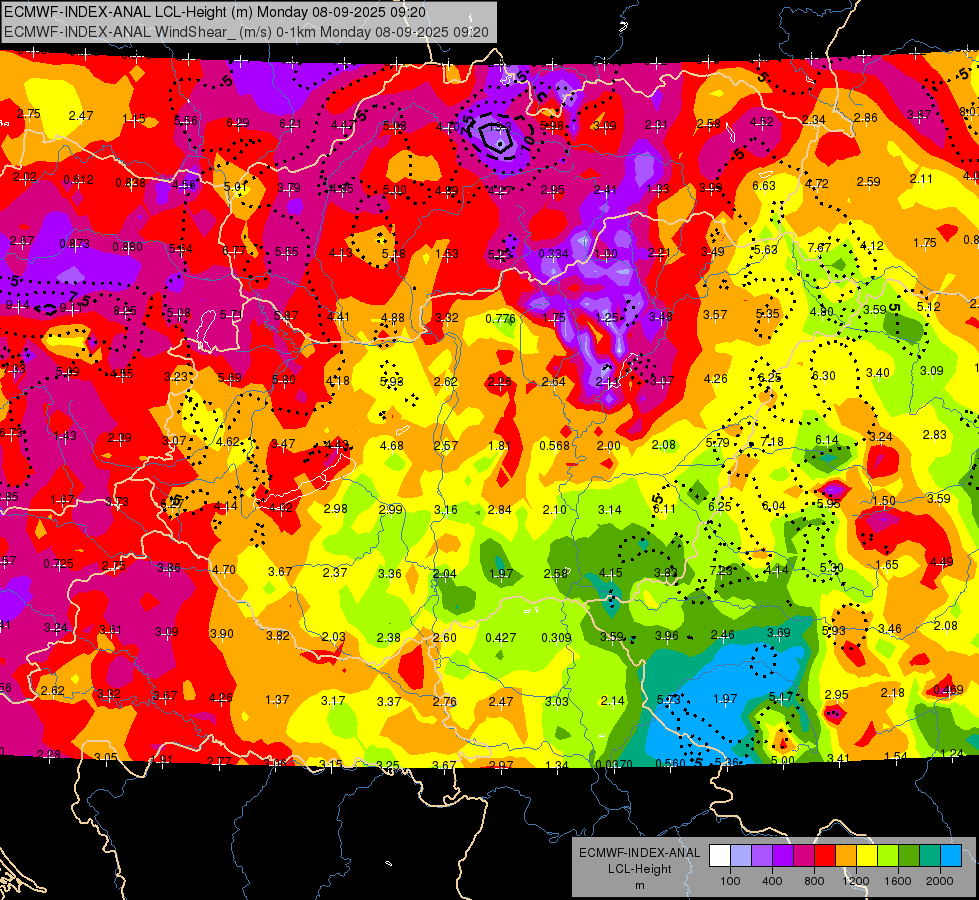The height and width of the screenshot is (900, 979).
Task: Click the orange legend swatch left of 1200
Action: 846,856
